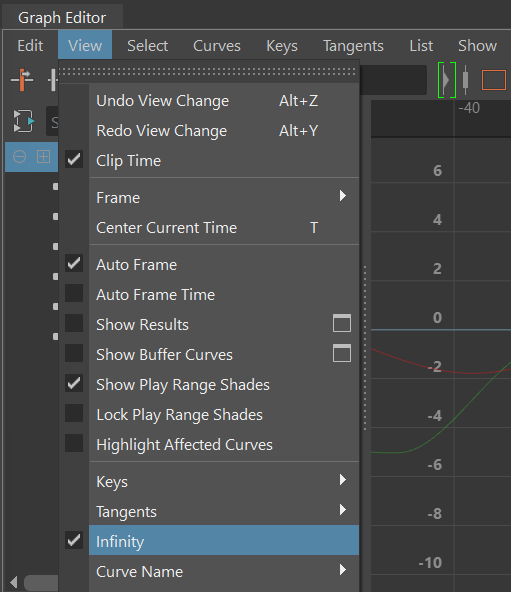The height and width of the screenshot is (592, 511).
Task: Disable the Auto Frame checkbox
Action: tap(74, 264)
